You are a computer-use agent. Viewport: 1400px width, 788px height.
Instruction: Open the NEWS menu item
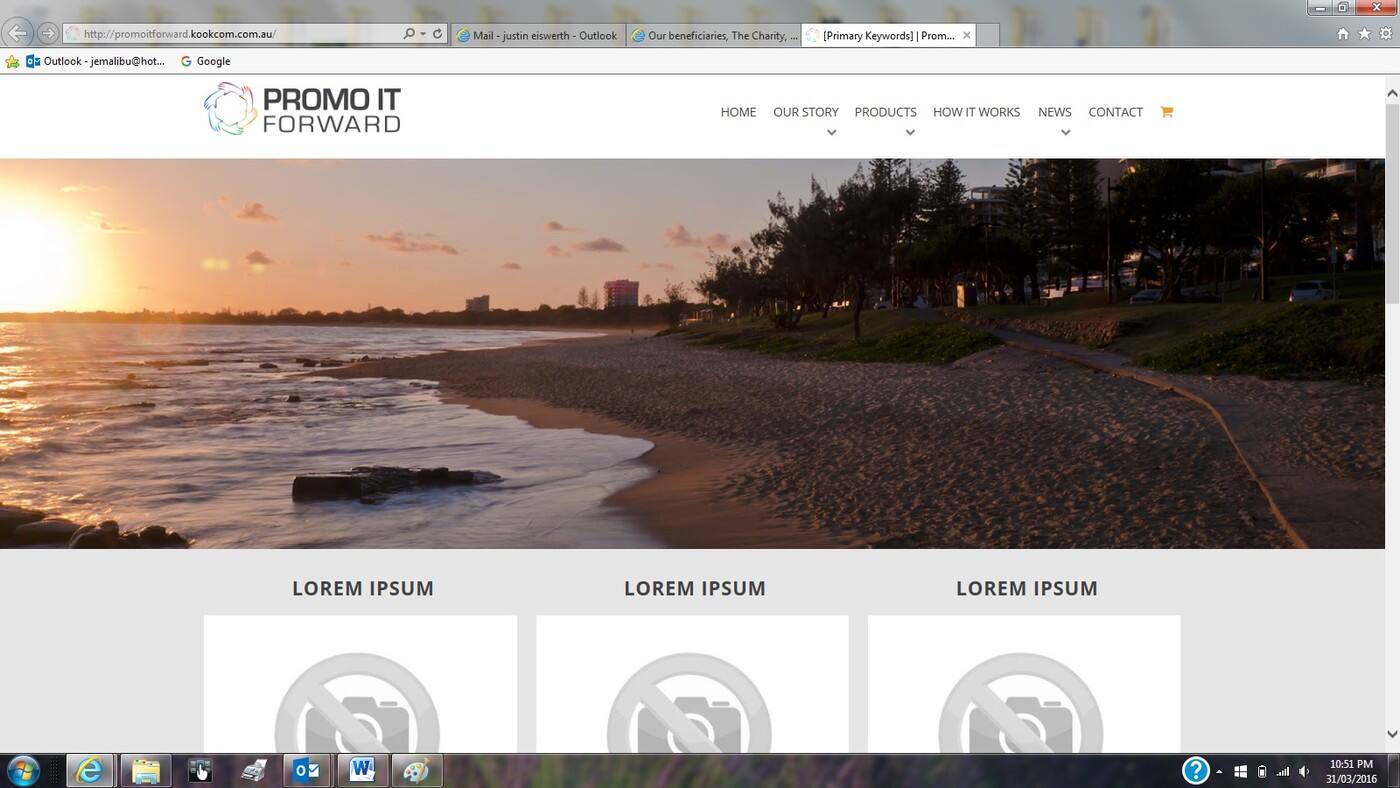tap(1055, 112)
